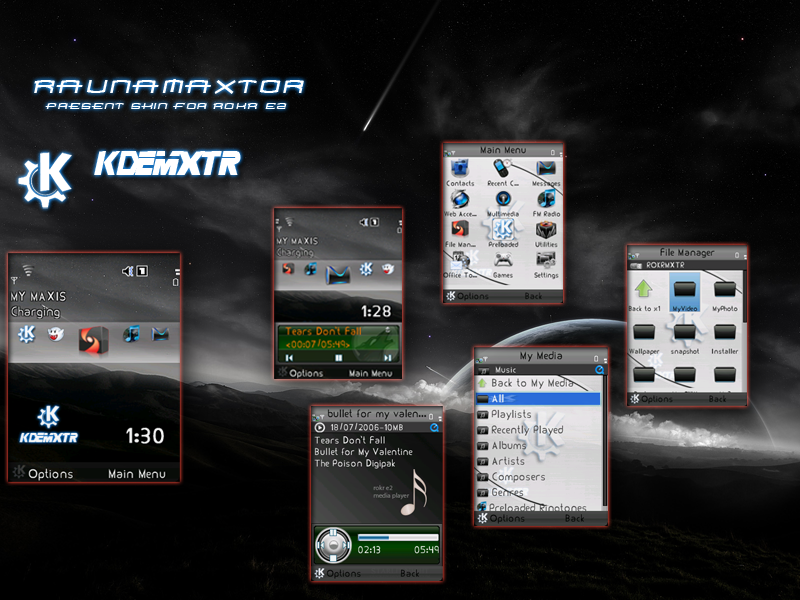Open Contacts icon in Main Menu screen
The image size is (800, 600).
point(460,168)
